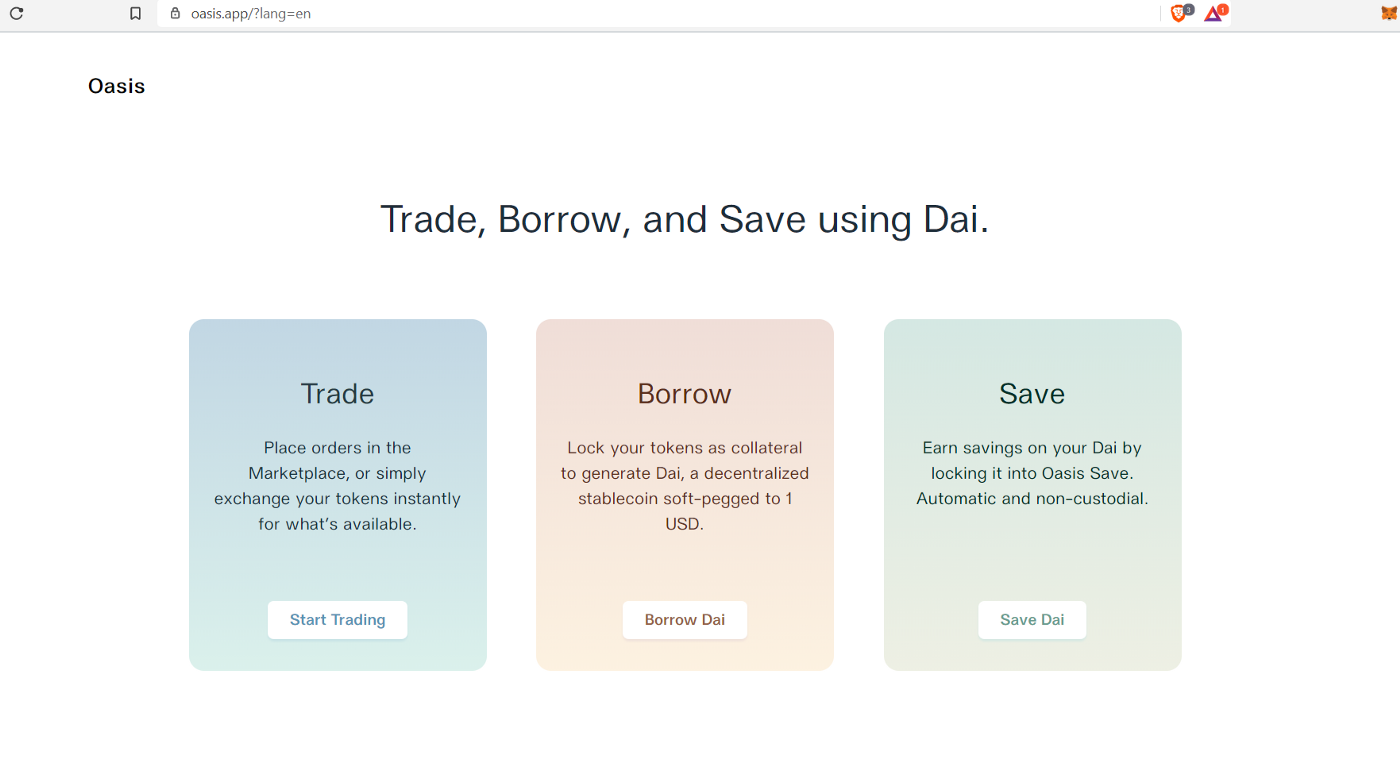
Task: Select the Borrow card heading
Action: (684, 394)
